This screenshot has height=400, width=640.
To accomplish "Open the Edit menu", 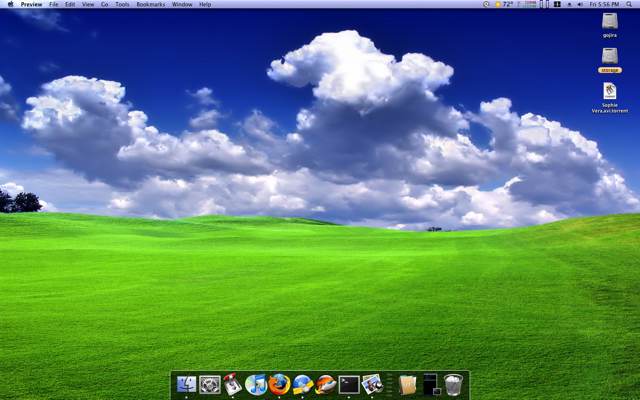I will [x=70, y=4].
